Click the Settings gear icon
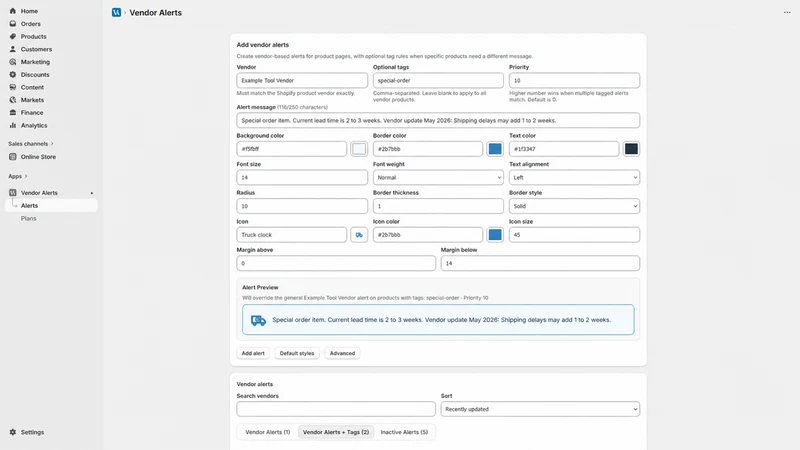The height and width of the screenshot is (450, 800). point(13,432)
